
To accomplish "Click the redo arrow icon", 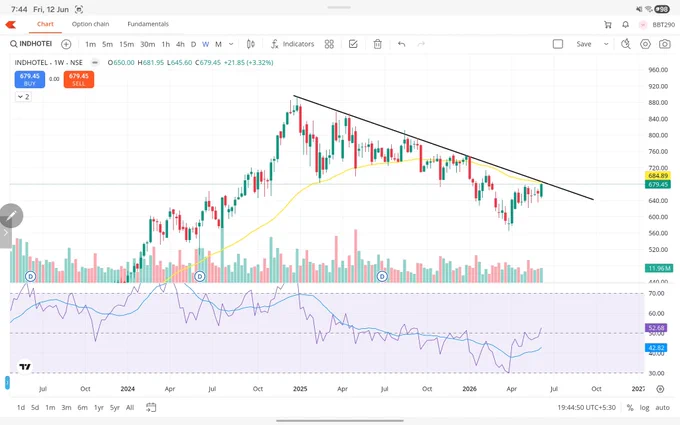I will click(x=421, y=44).
